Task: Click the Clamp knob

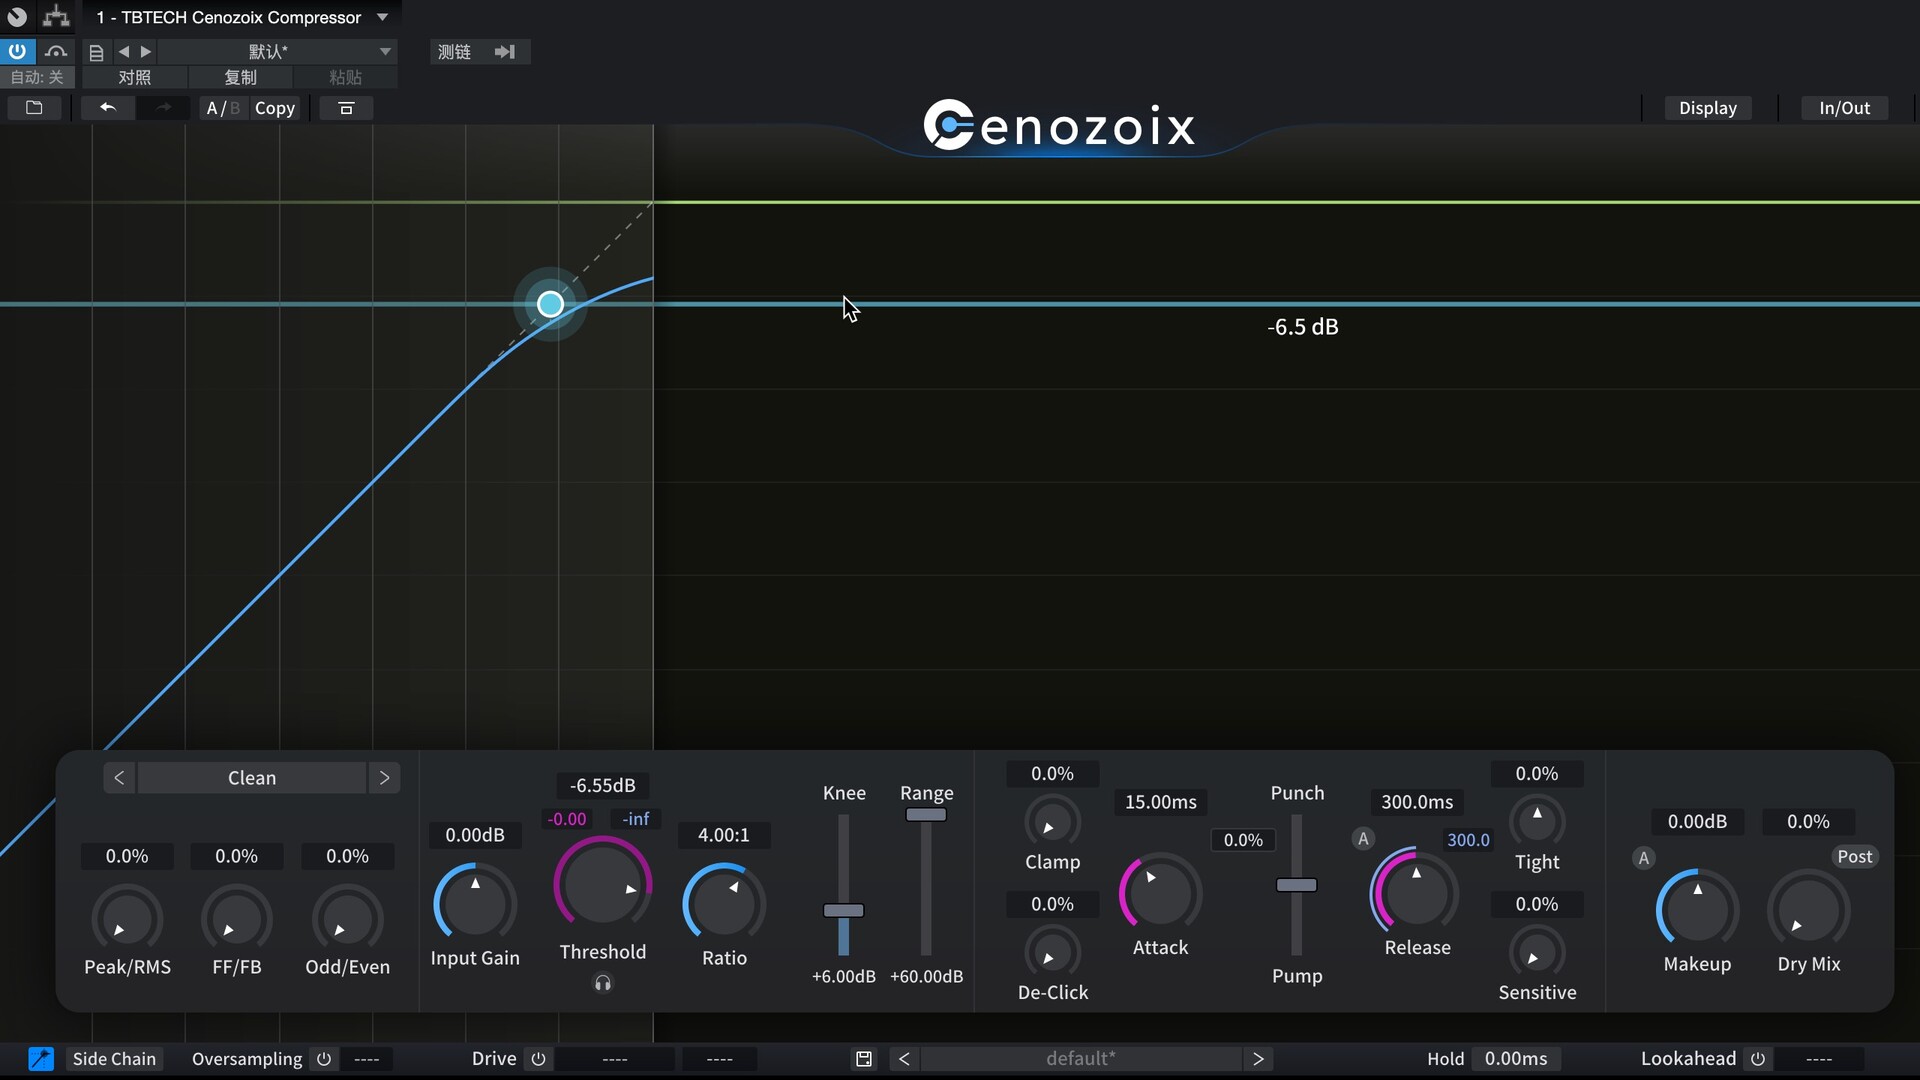Action: [1052, 822]
